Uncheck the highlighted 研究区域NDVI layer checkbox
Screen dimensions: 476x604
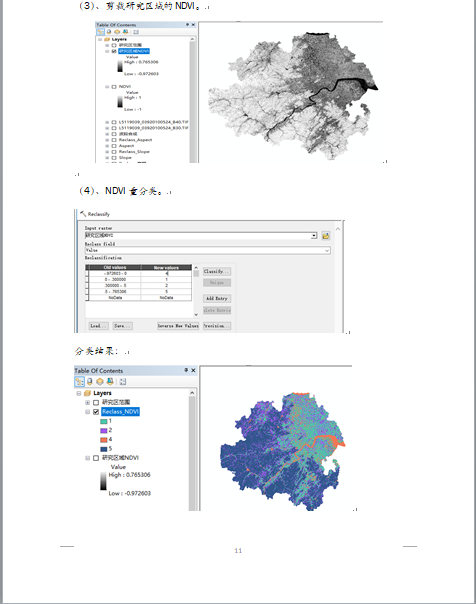(114, 51)
